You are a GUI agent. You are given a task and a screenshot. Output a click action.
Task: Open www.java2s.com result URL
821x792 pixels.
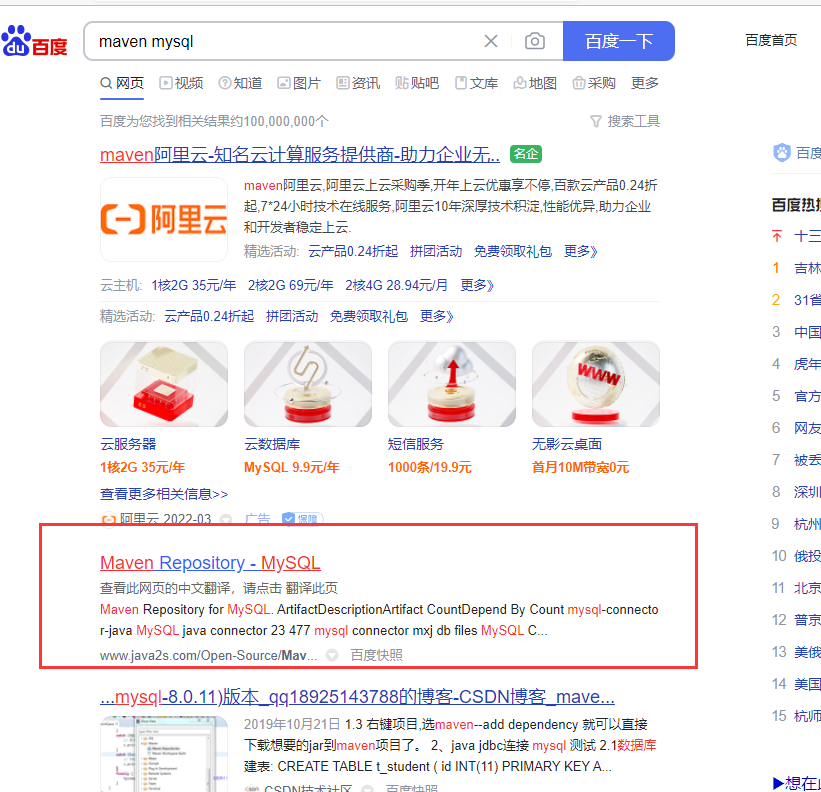[x=208, y=655]
